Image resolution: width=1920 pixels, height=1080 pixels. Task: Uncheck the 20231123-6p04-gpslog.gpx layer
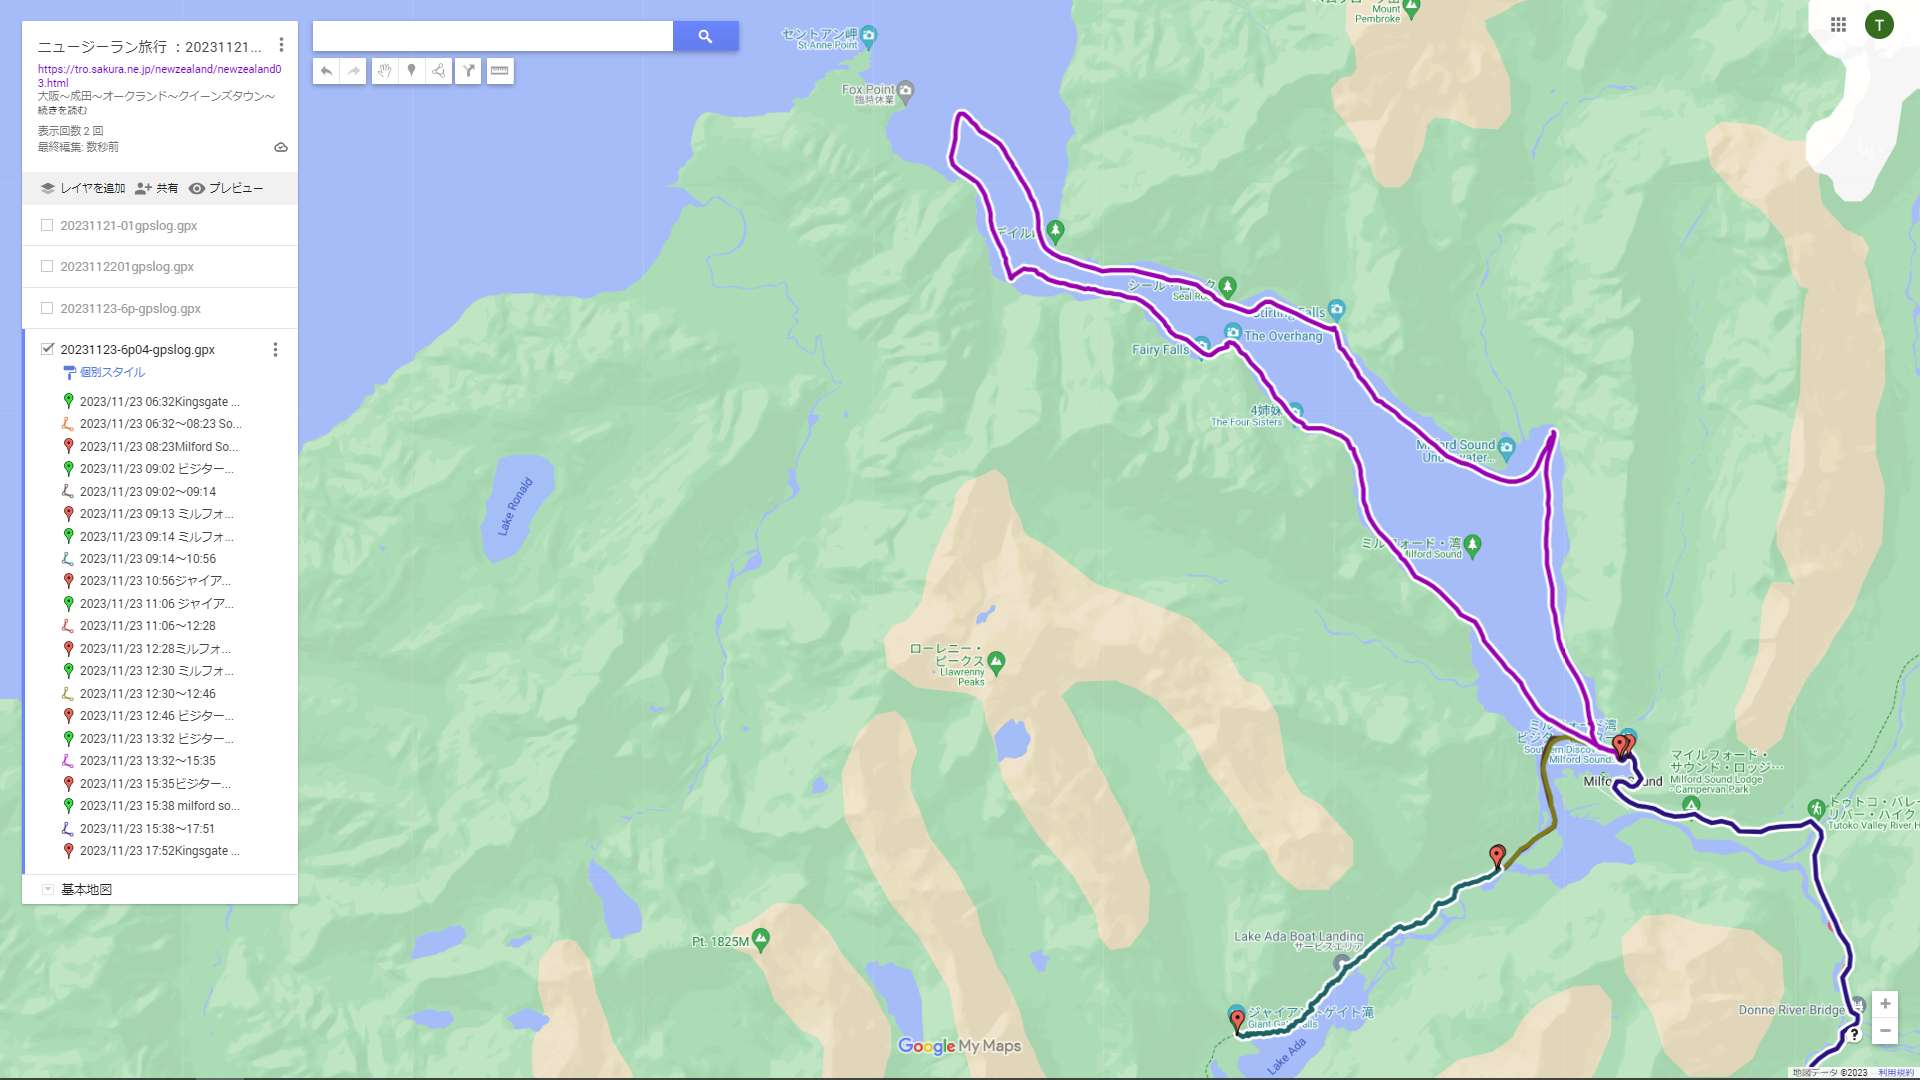pyautogui.click(x=47, y=349)
